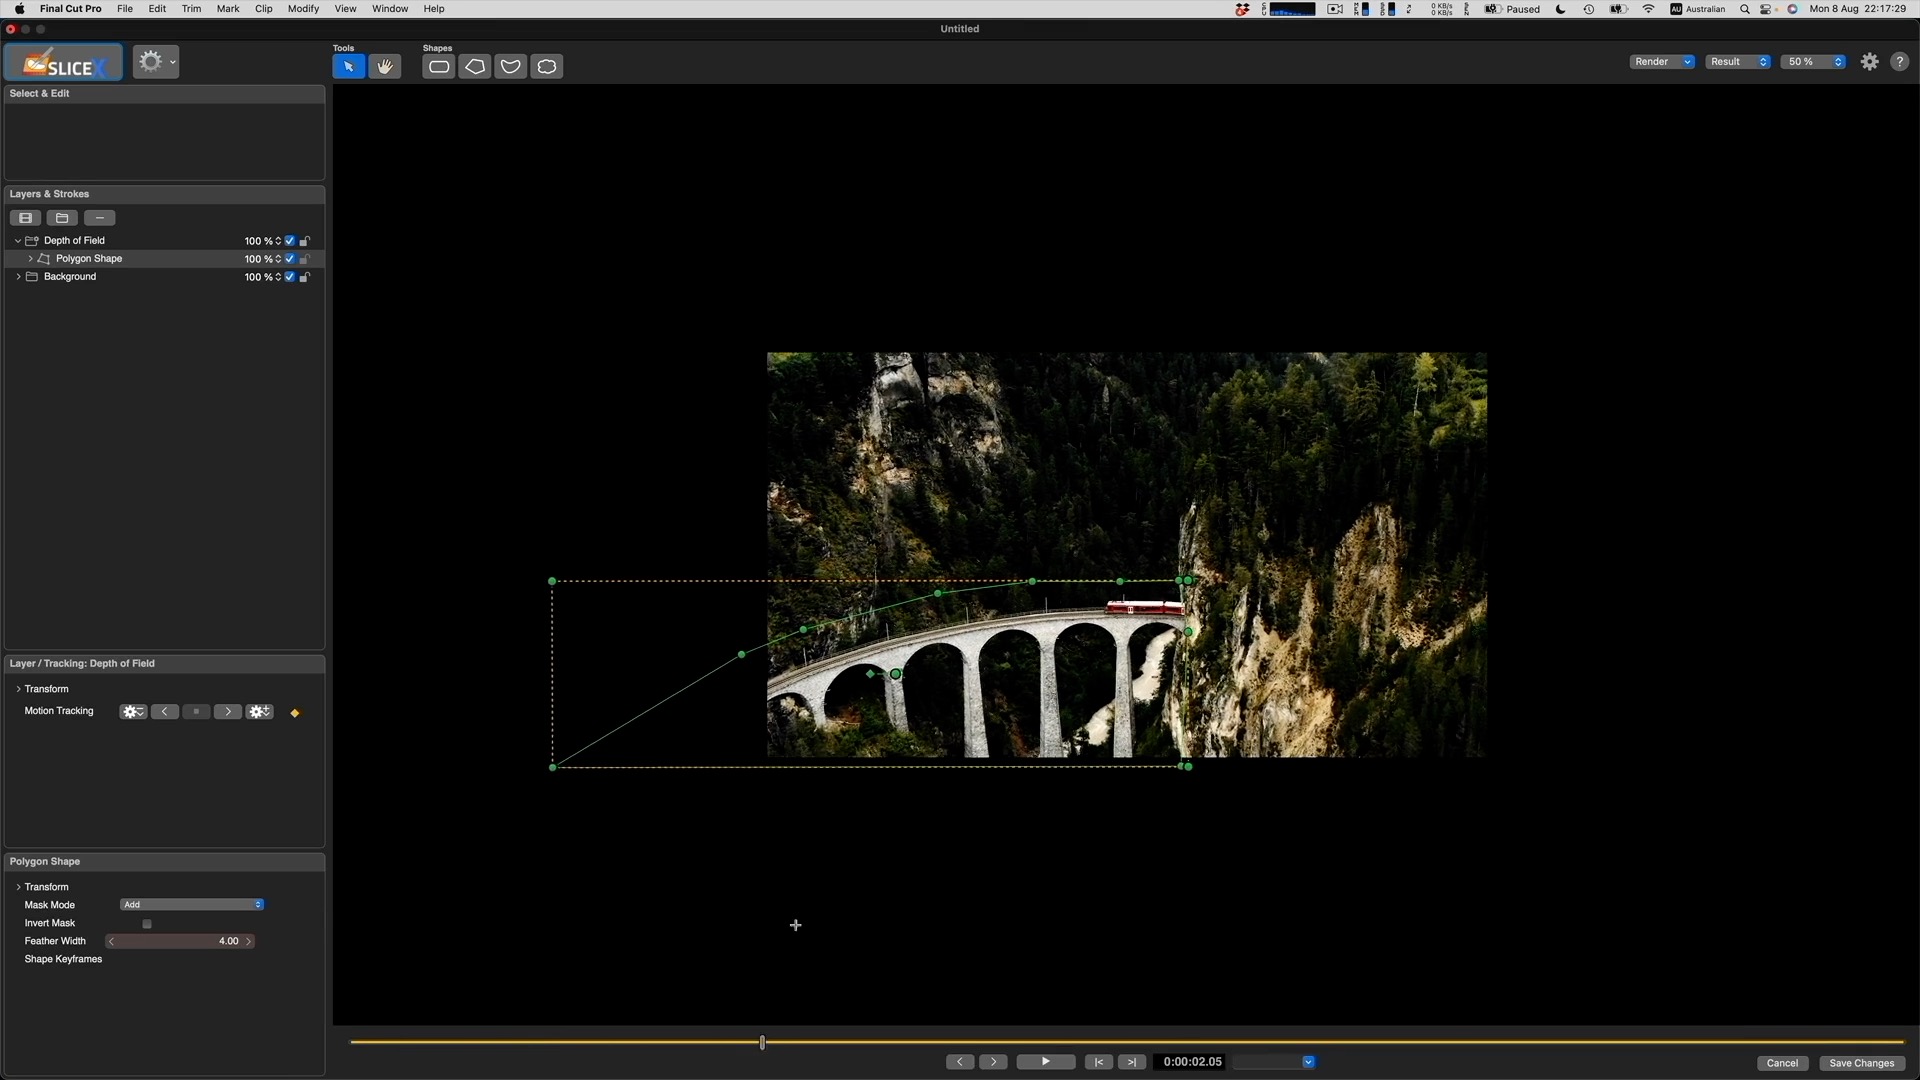Open viewer settings gear at top right

(x=1869, y=62)
